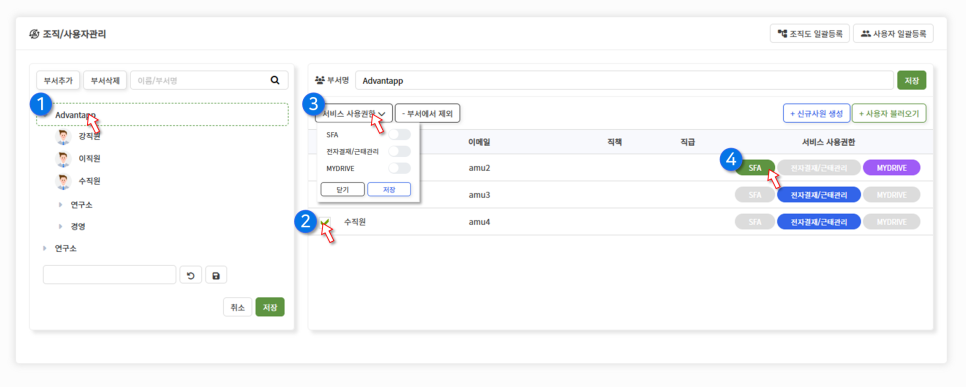This screenshot has height=387, width=966.
Task: Click 강직원's avatar in the organization tree
Action: [x=63, y=137]
